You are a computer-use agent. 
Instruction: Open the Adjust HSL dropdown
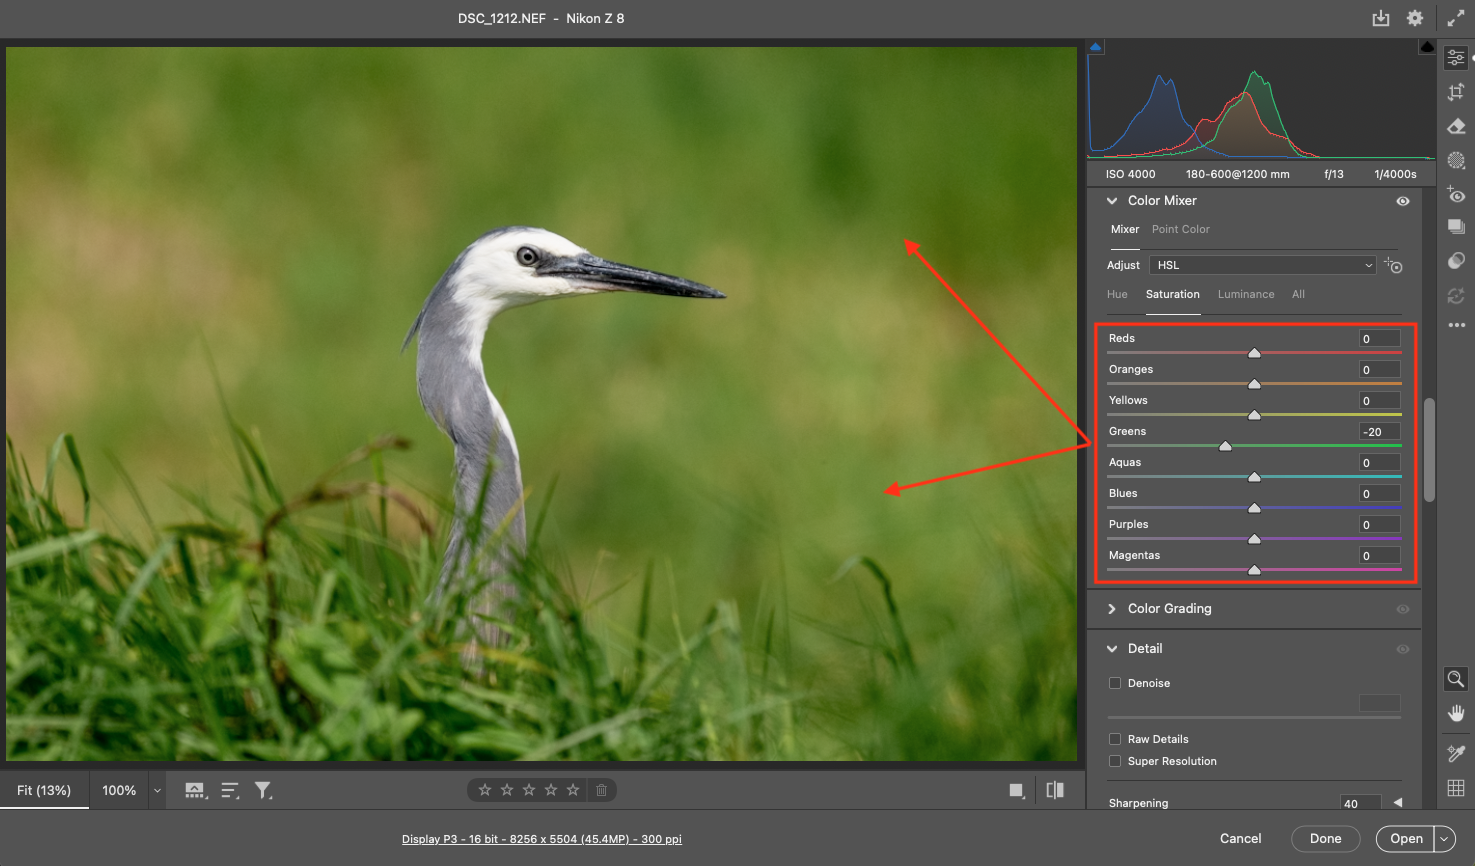(1264, 265)
